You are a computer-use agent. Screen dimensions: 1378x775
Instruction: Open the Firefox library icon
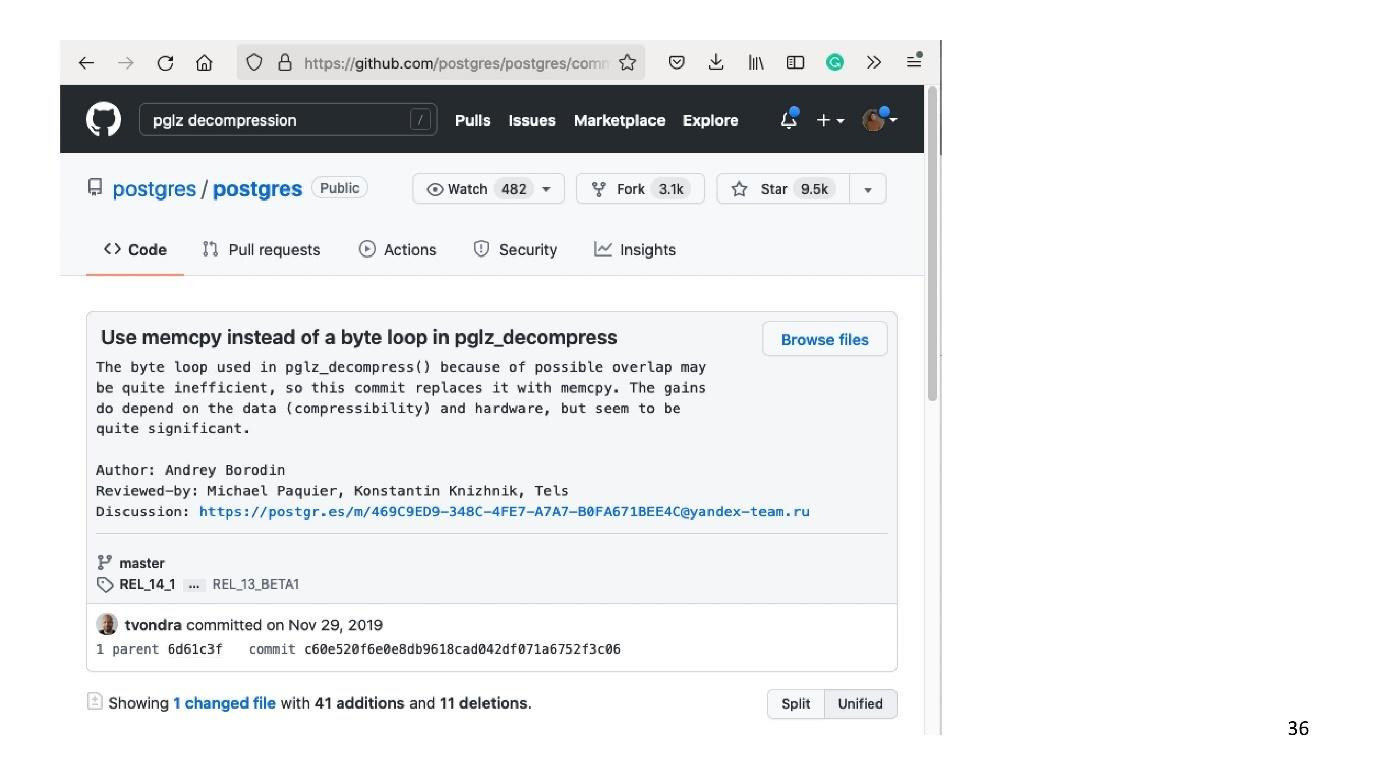[x=755, y=62]
